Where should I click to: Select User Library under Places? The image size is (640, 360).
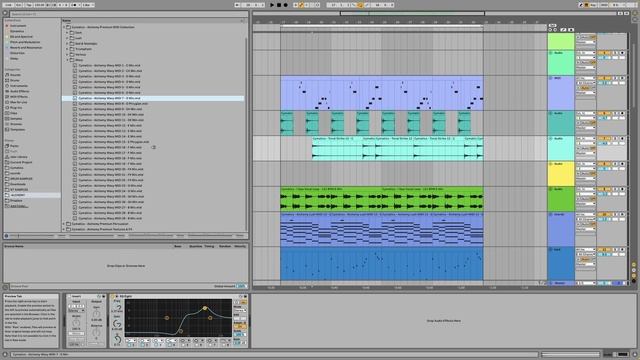(18, 157)
